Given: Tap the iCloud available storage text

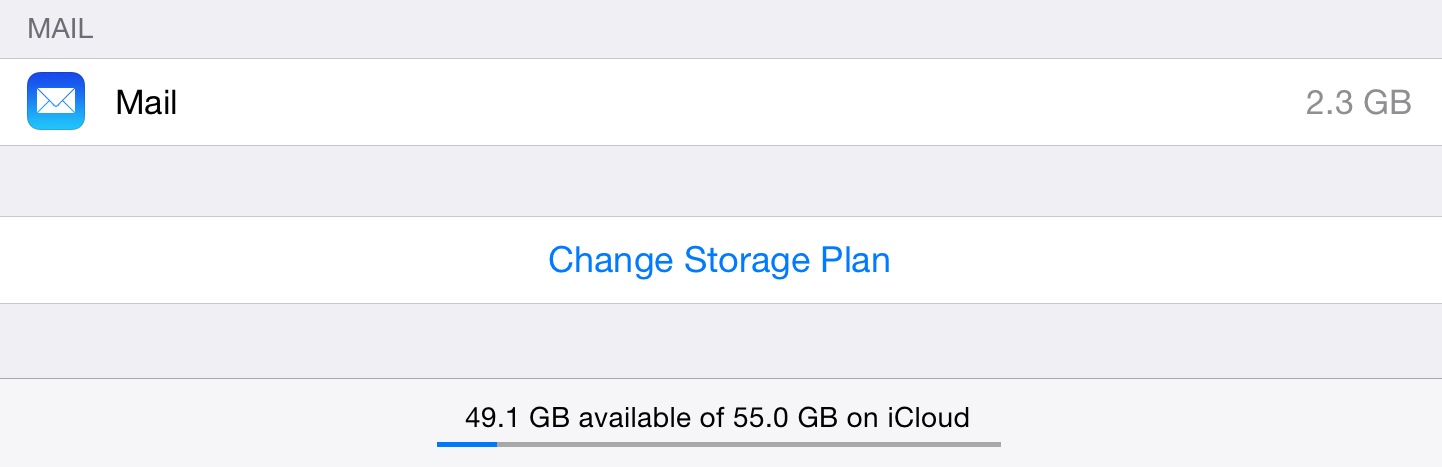Looking at the screenshot, I should [717, 416].
